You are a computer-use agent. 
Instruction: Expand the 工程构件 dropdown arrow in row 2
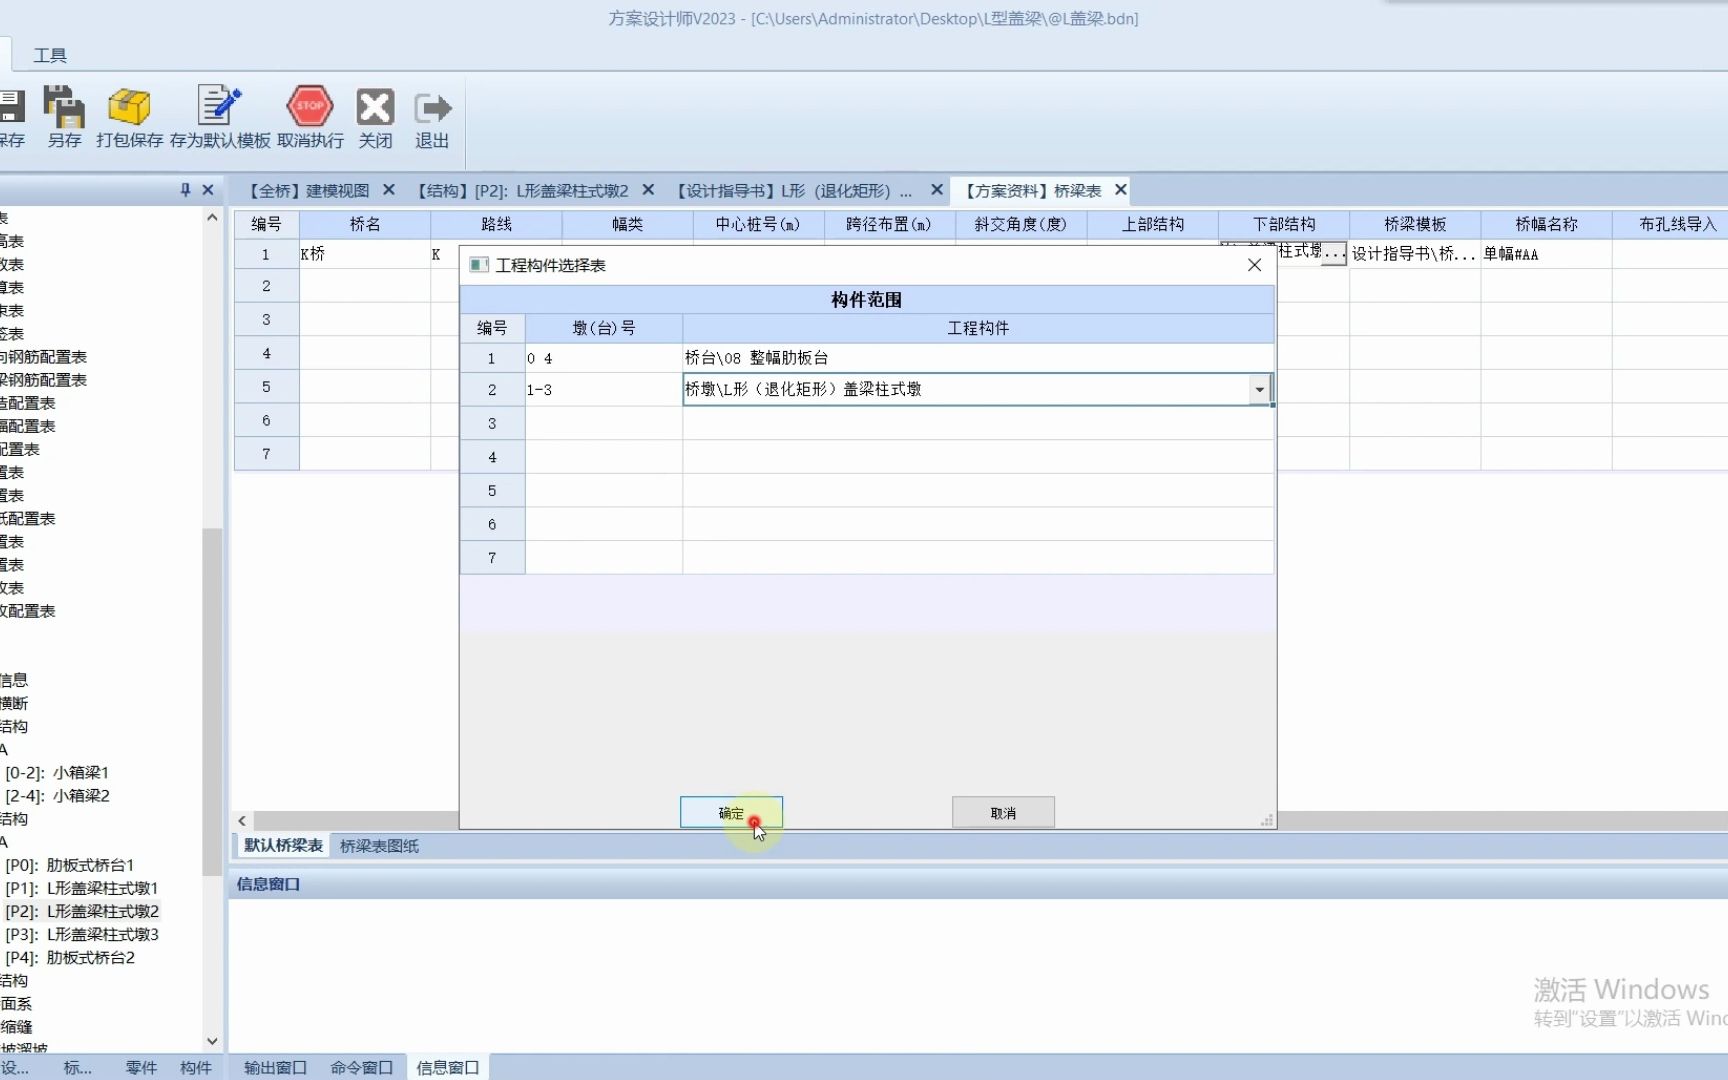(x=1259, y=390)
